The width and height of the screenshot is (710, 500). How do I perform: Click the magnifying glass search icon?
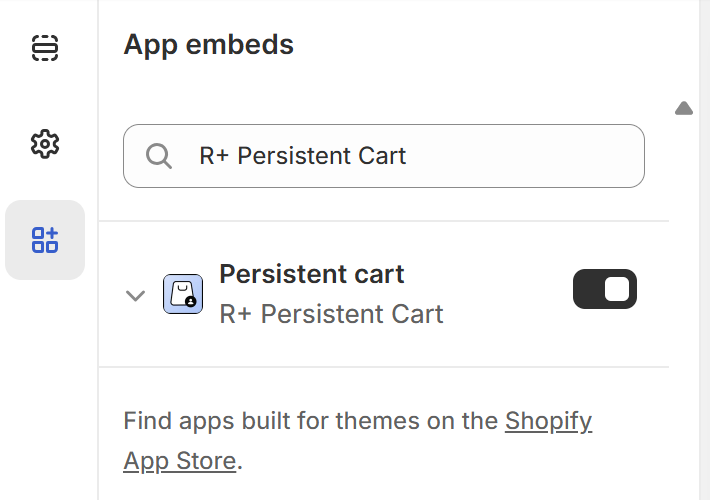point(159,156)
